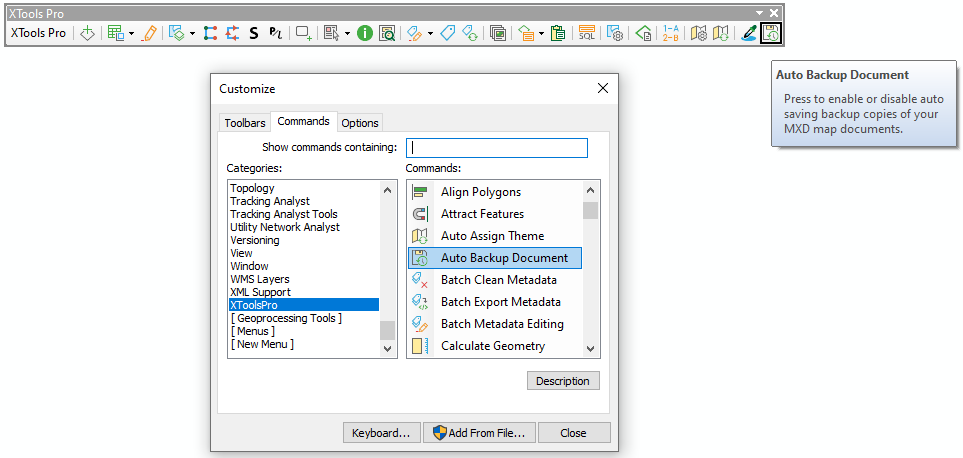This screenshot has height=458, width=963.
Task: Click the Show commands containing field
Action: (497, 148)
